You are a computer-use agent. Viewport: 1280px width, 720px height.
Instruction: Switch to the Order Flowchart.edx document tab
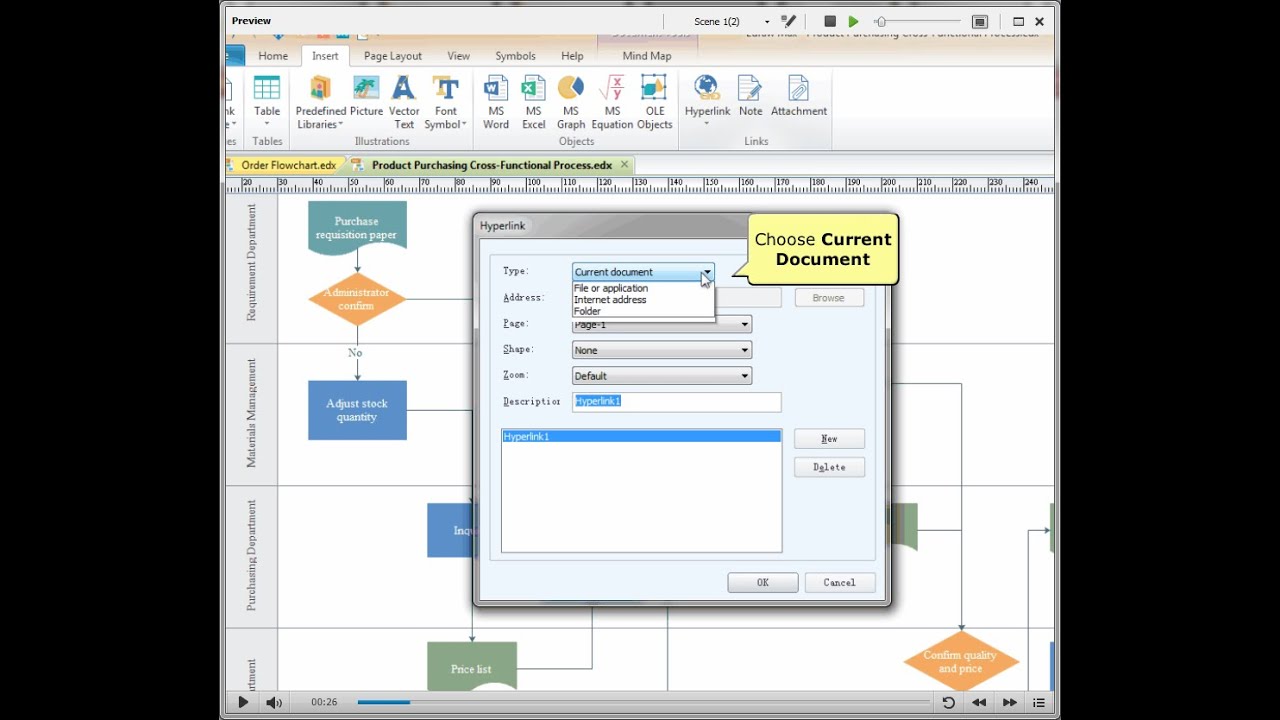coord(288,165)
